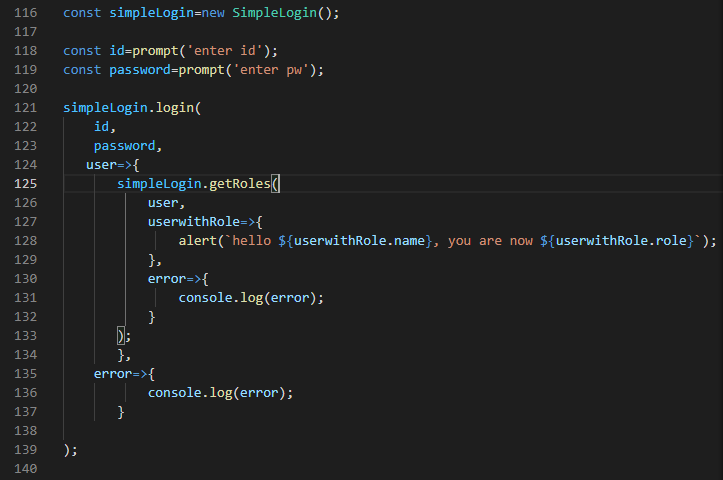Click the SimpleLogin class name on line 116
This screenshot has height=480, width=723.
pos(274,13)
